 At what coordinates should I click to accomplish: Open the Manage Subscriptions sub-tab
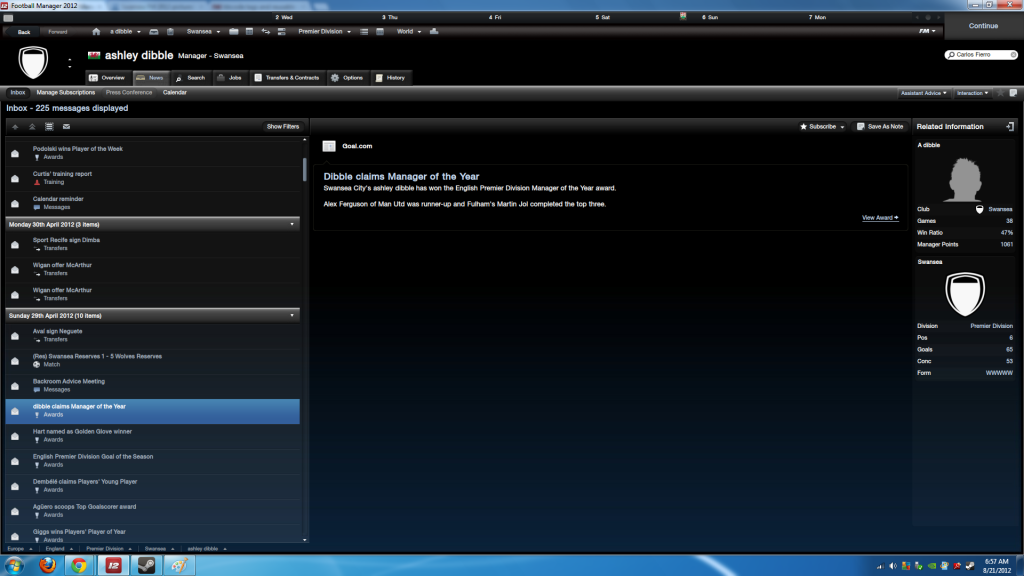pyautogui.click(x=65, y=93)
